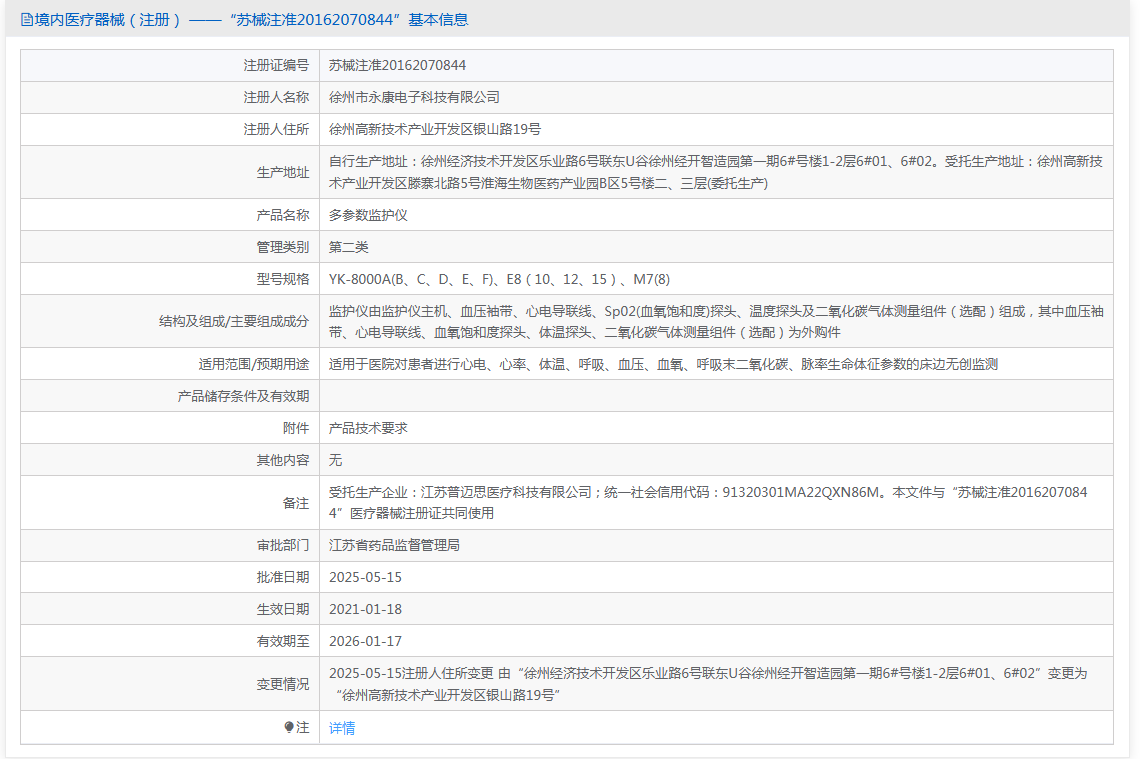Image resolution: width=1140 pixels, height=759 pixels.
Task: Click the 第二类 management category value
Action: click(348, 247)
